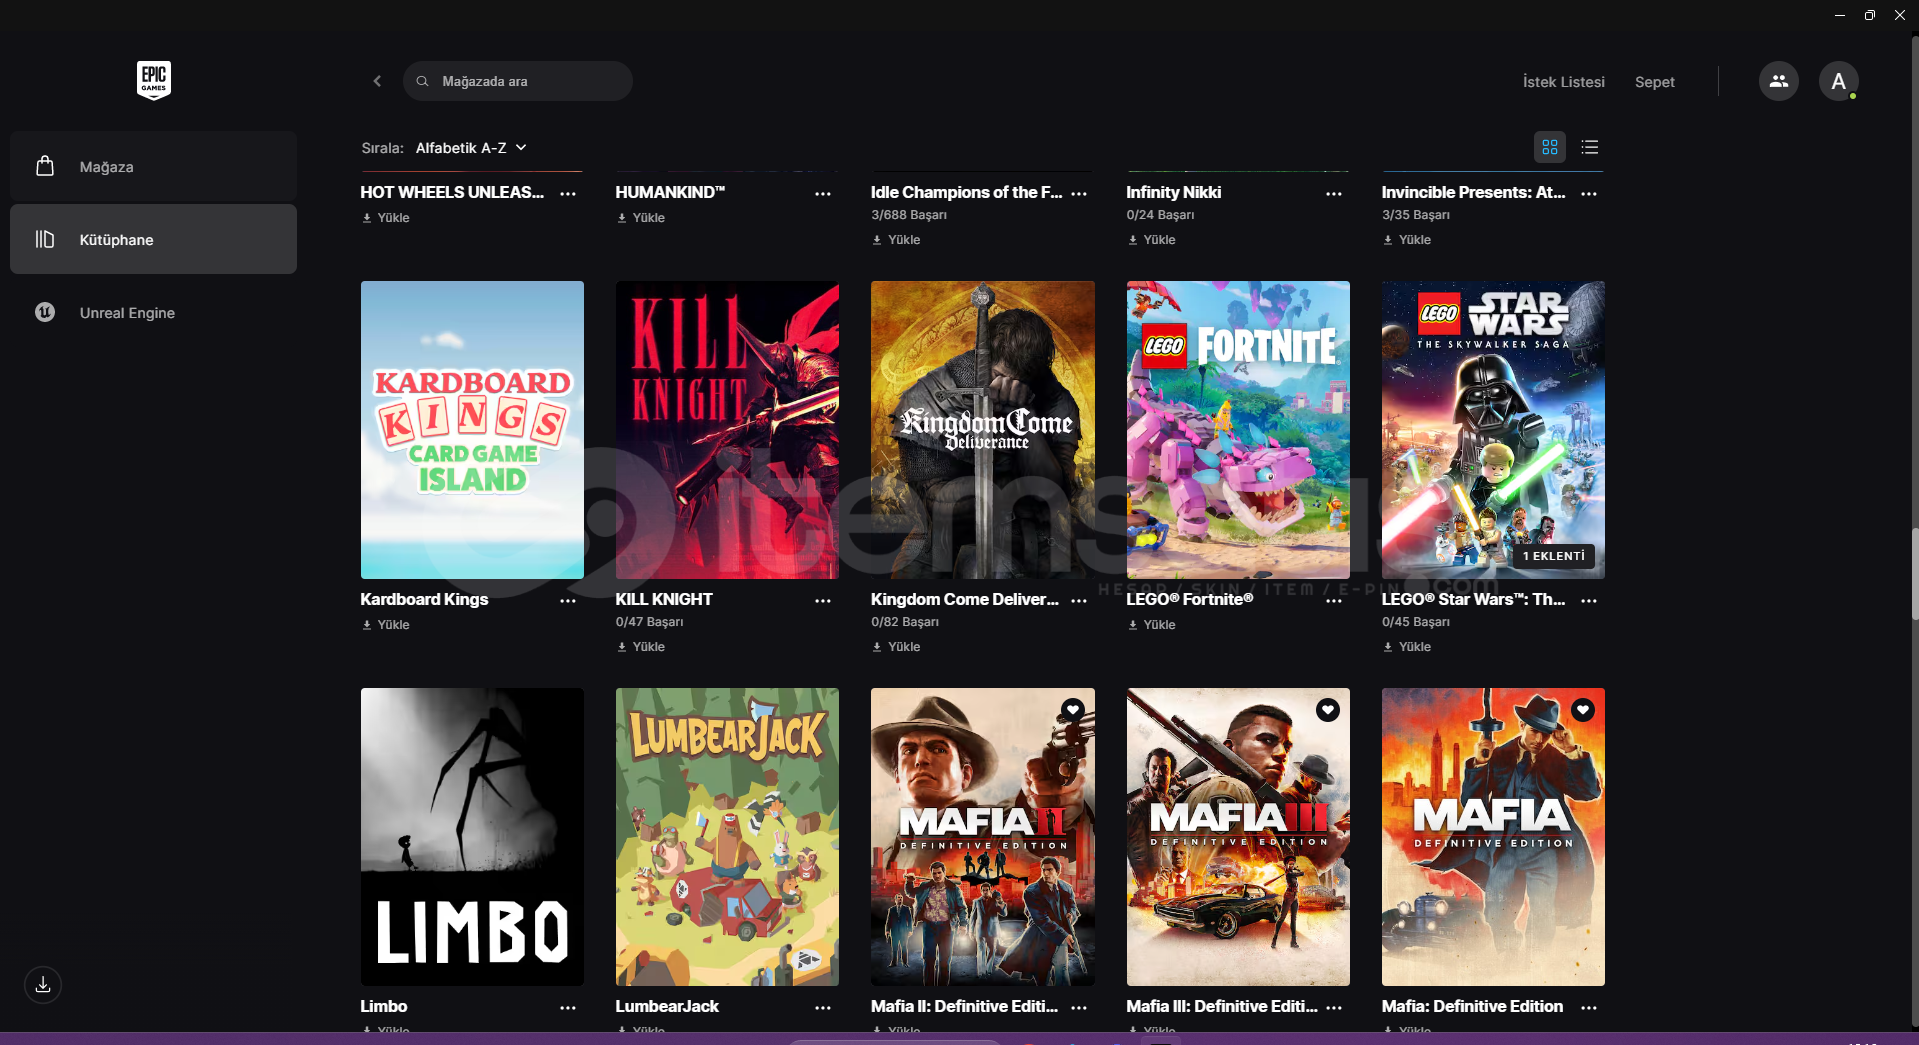This screenshot has height=1045, width=1919.
Task: Click Yükle under Kingdom Come Deliverance
Action: point(896,647)
